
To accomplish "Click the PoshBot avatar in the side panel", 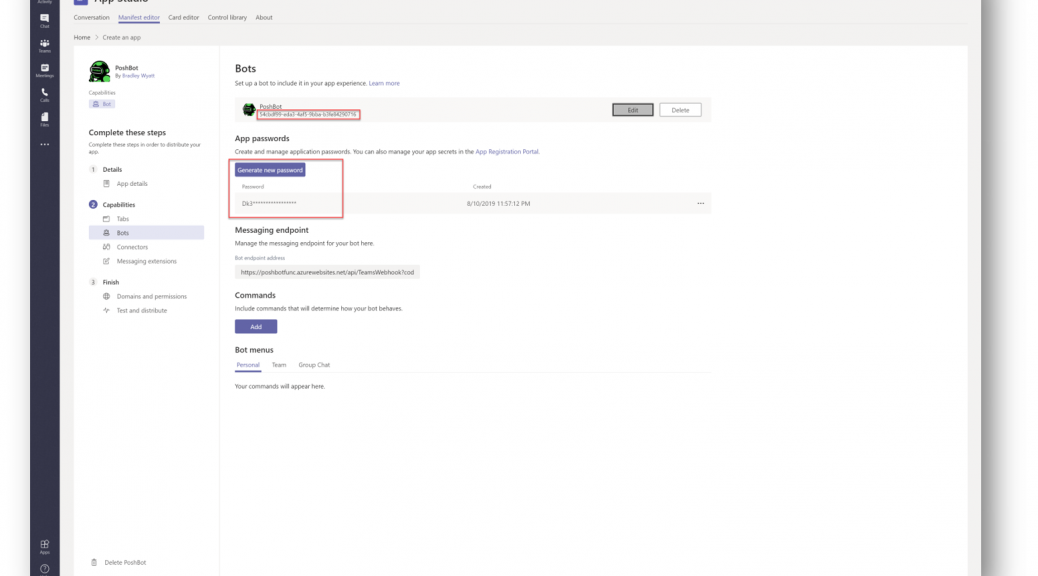I will (99, 71).
